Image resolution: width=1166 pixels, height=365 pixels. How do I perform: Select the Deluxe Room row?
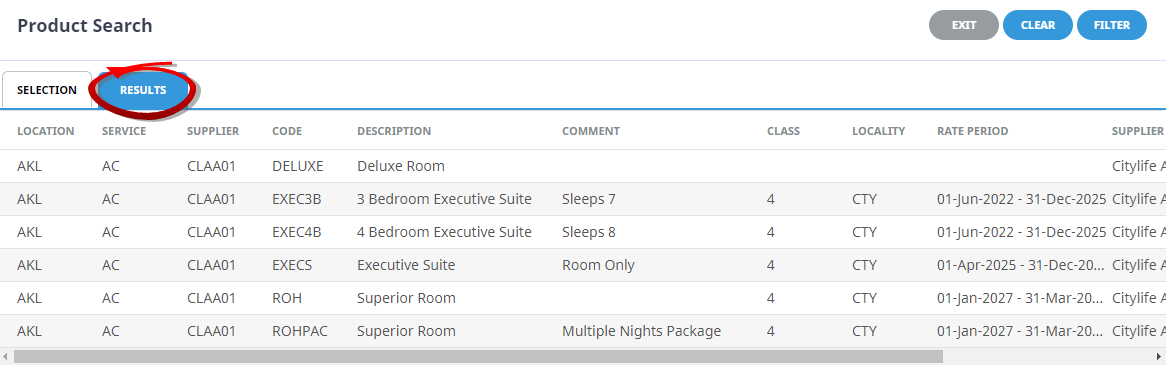tap(583, 166)
